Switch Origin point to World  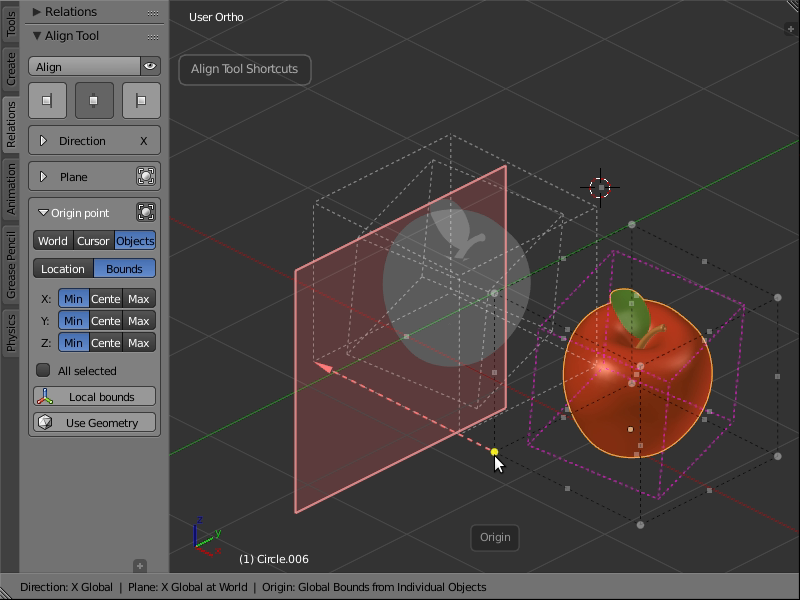51,240
